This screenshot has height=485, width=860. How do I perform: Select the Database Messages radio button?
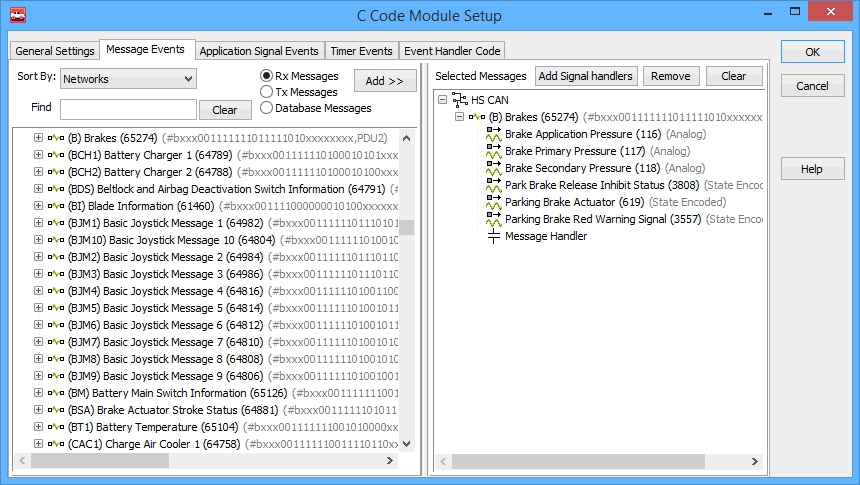[267, 108]
